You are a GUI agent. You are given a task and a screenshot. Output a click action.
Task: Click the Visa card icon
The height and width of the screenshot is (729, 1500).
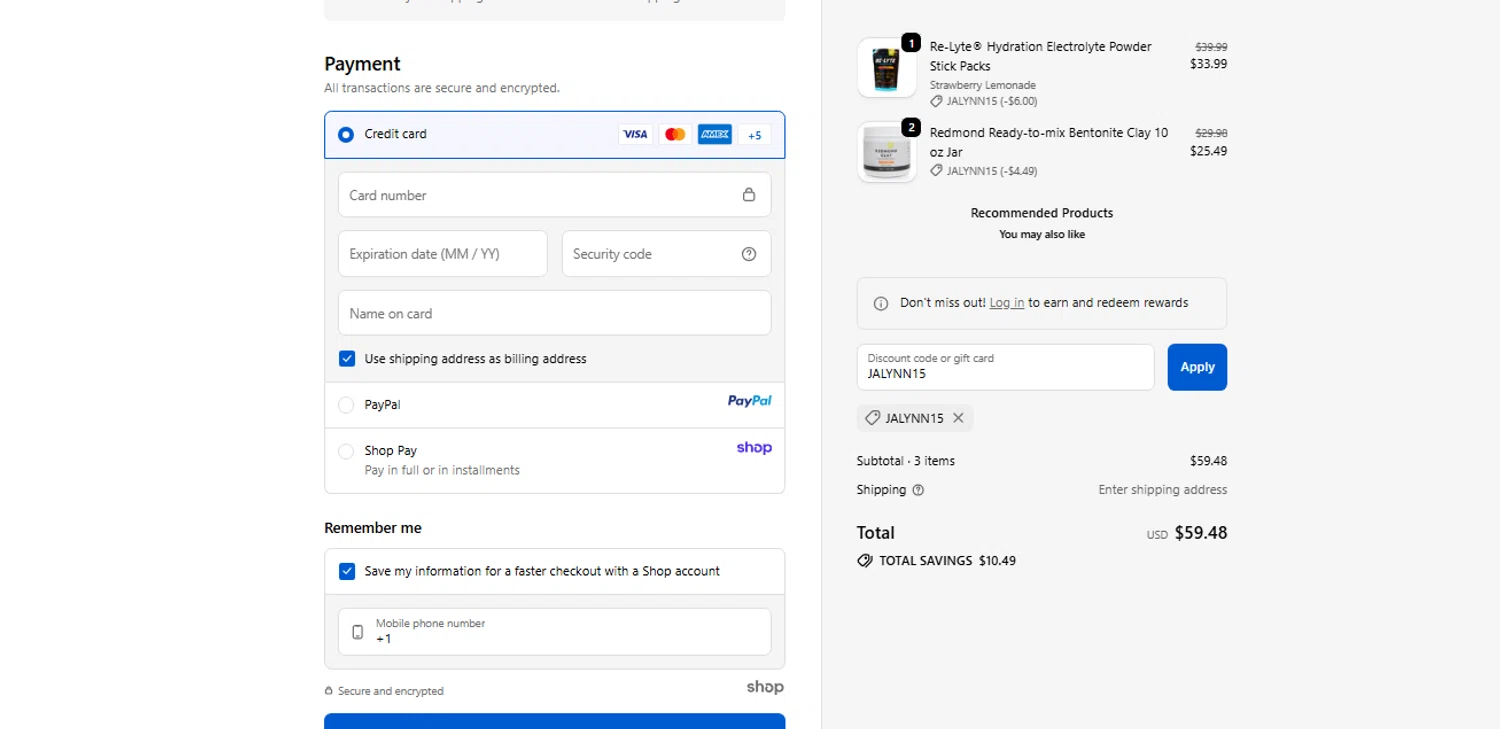[635, 134]
